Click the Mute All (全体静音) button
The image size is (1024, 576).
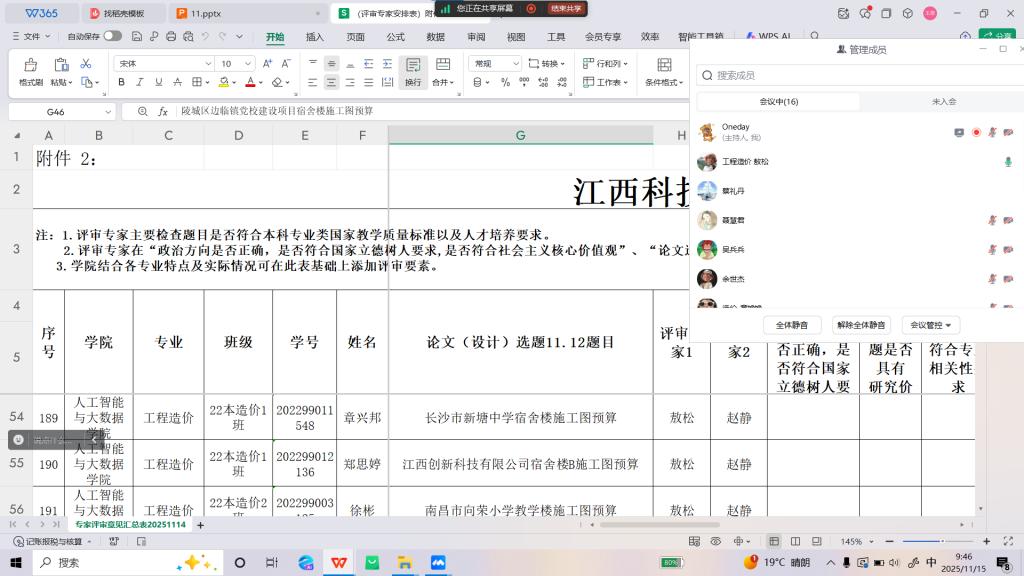(792, 325)
